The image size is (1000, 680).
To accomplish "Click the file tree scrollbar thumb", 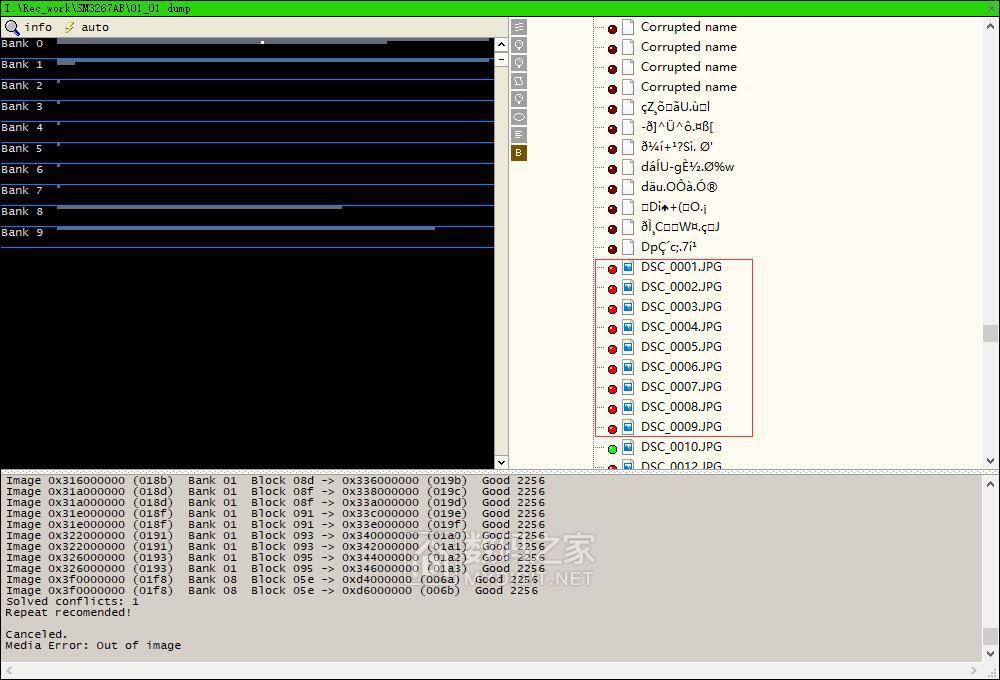I will [x=990, y=334].
